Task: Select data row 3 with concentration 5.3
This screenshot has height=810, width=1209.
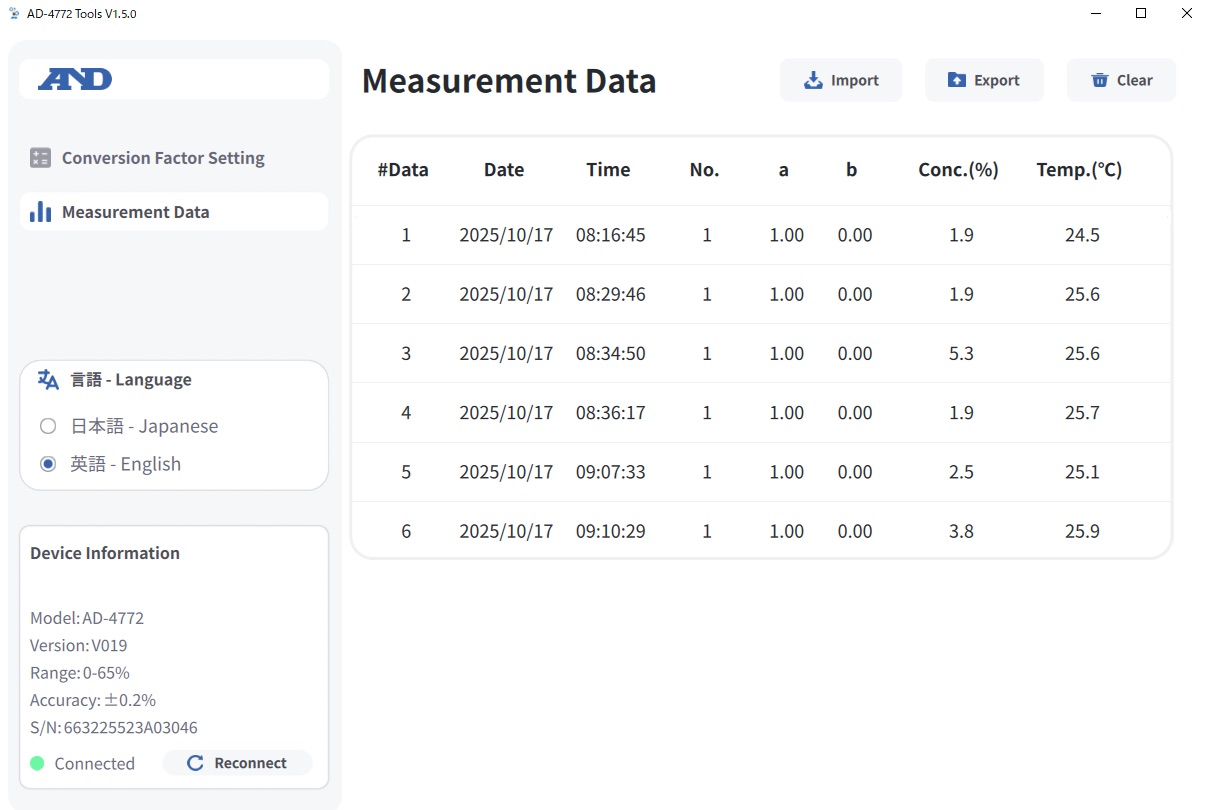Action: (760, 353)
